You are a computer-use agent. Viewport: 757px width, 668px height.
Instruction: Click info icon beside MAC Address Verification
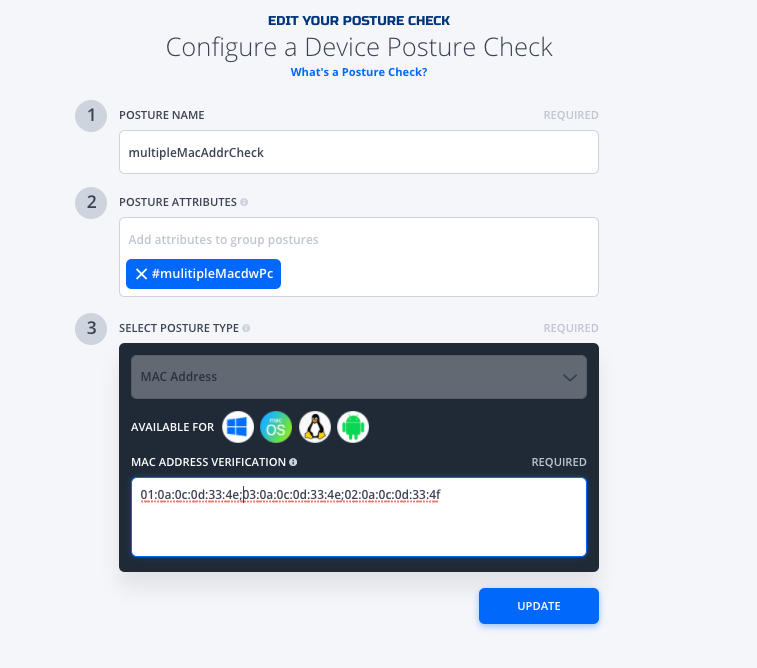pos(293,462)
